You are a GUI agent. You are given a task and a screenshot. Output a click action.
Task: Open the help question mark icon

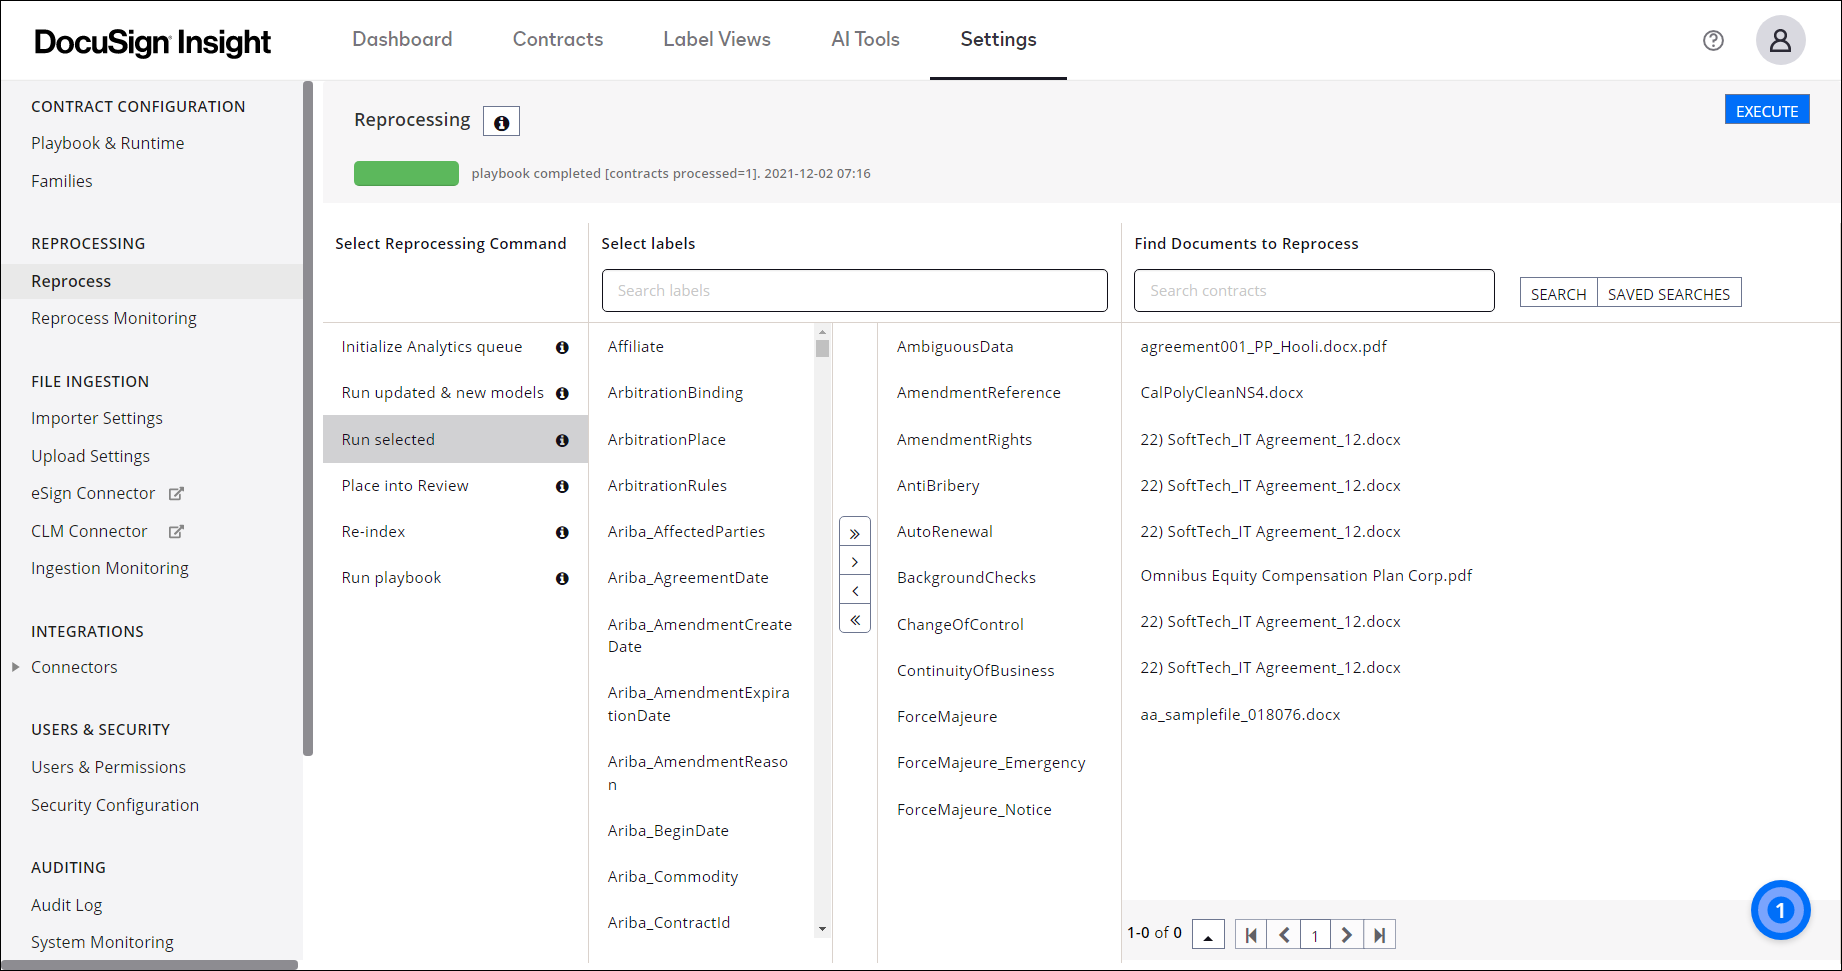1713,40
